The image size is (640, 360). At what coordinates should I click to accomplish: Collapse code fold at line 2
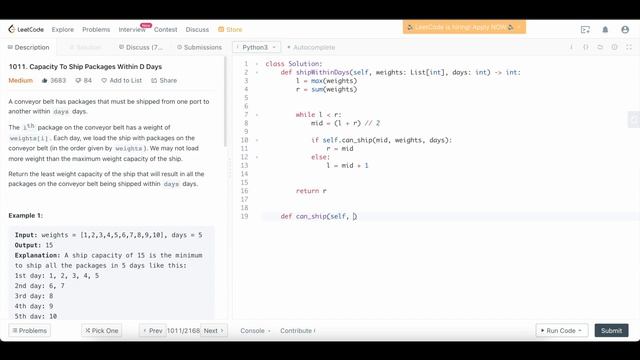(x=257, y=73)
